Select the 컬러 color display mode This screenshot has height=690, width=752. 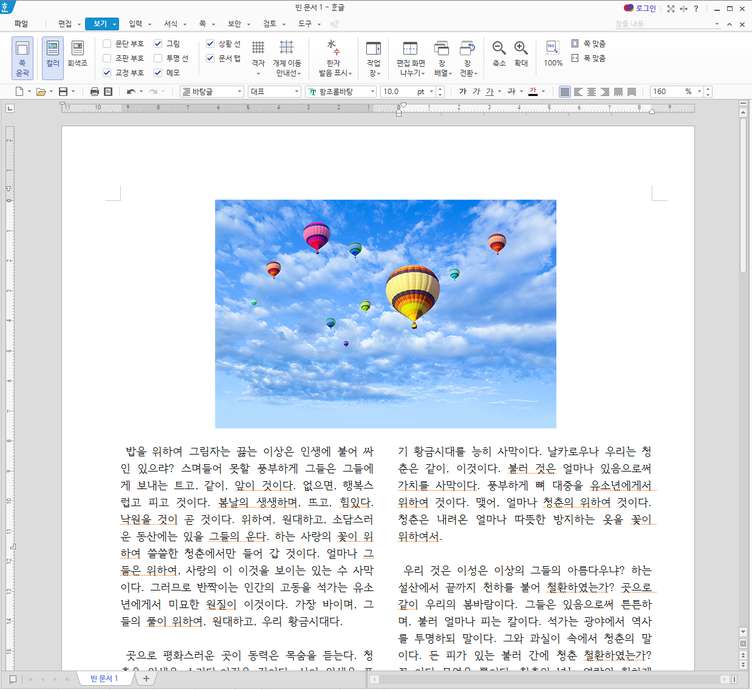click(x=53, y=58)
